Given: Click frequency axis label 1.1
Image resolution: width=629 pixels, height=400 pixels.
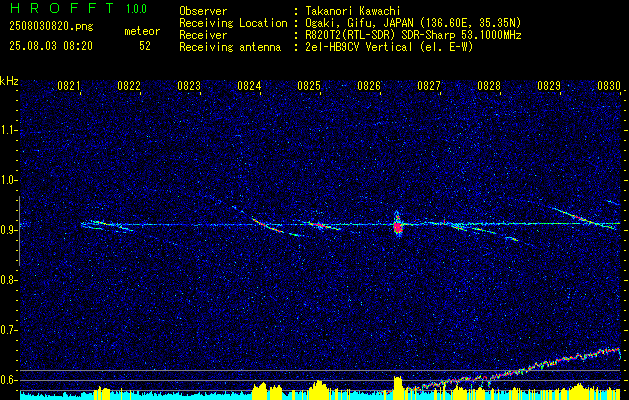Looking at the screenshot, I should pos(8,130).
